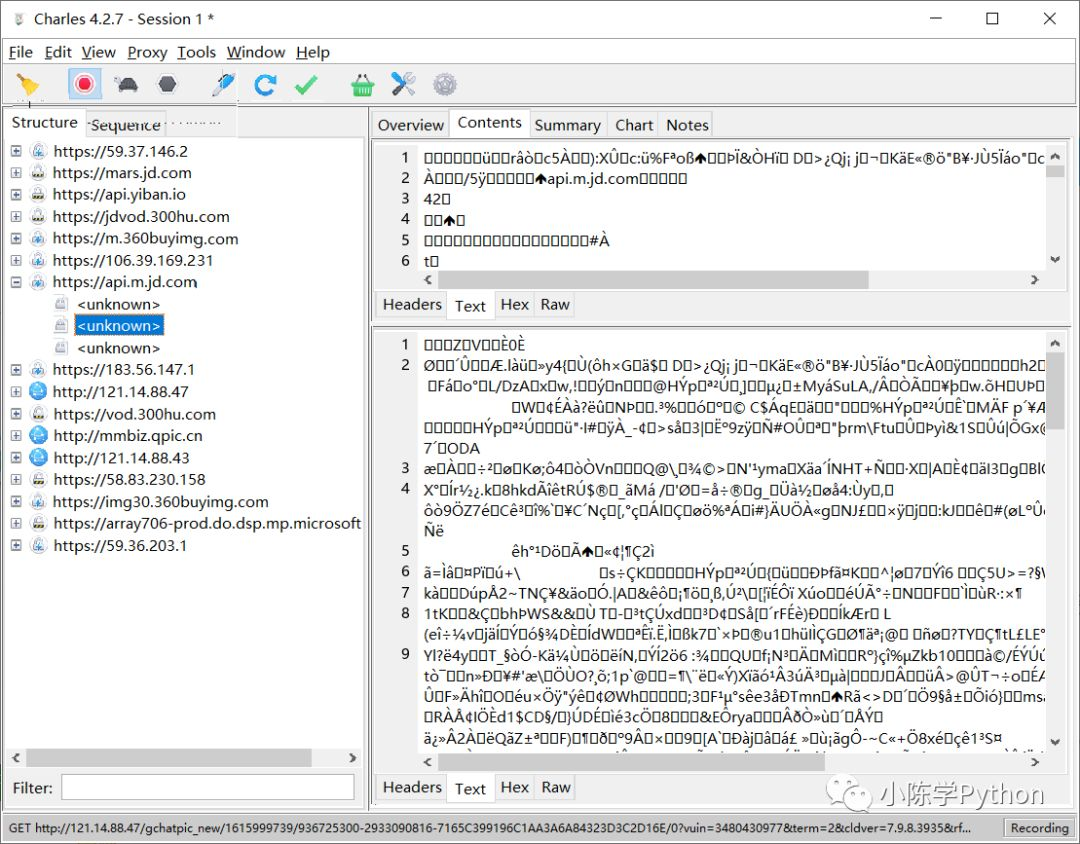Click the green shopping basket icon
Screen dimensions: 1080x844
pos(362,85)
